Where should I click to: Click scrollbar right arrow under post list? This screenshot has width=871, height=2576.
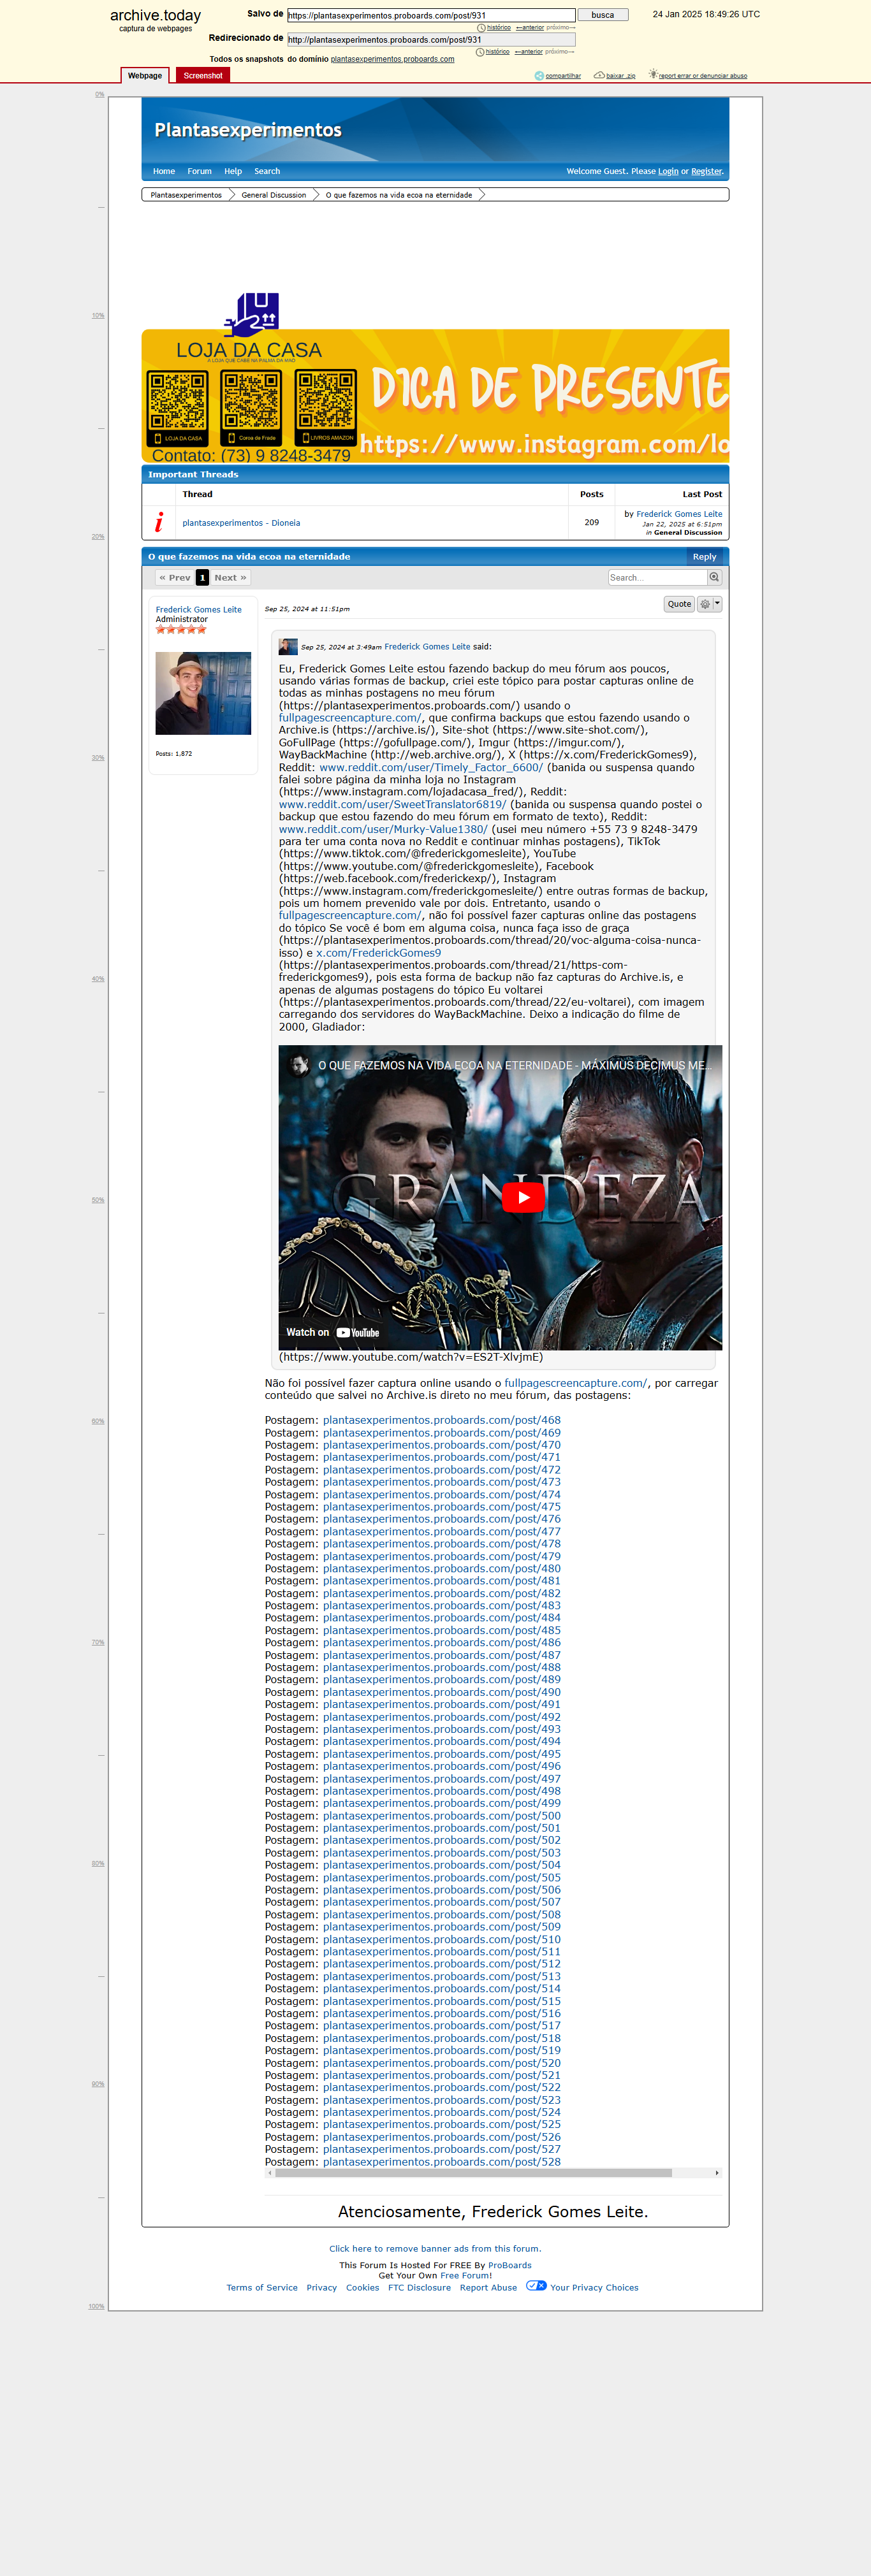(x=717, y=2173)
